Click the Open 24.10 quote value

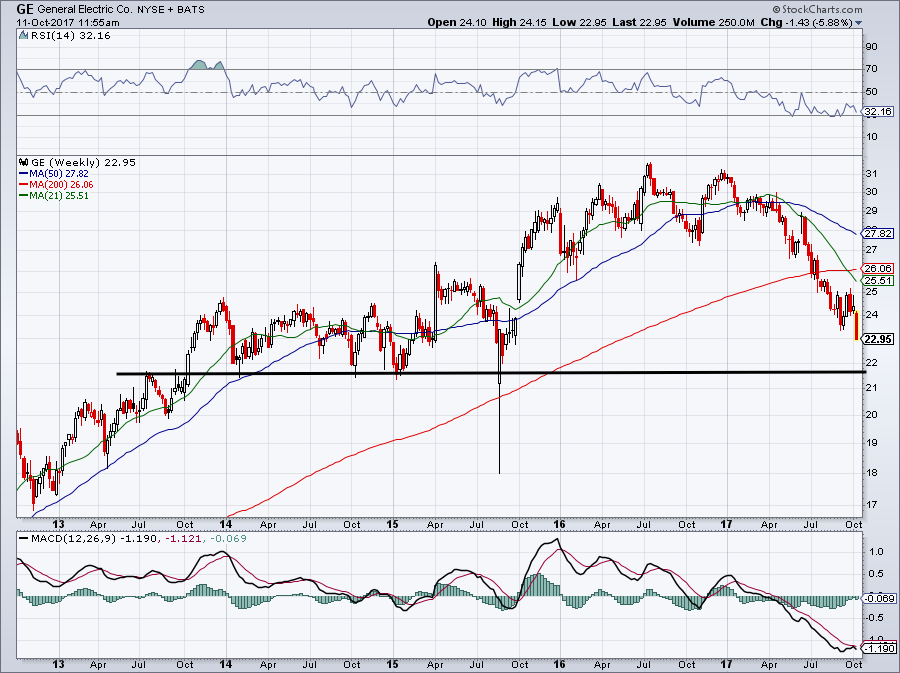tap(457, 22)
